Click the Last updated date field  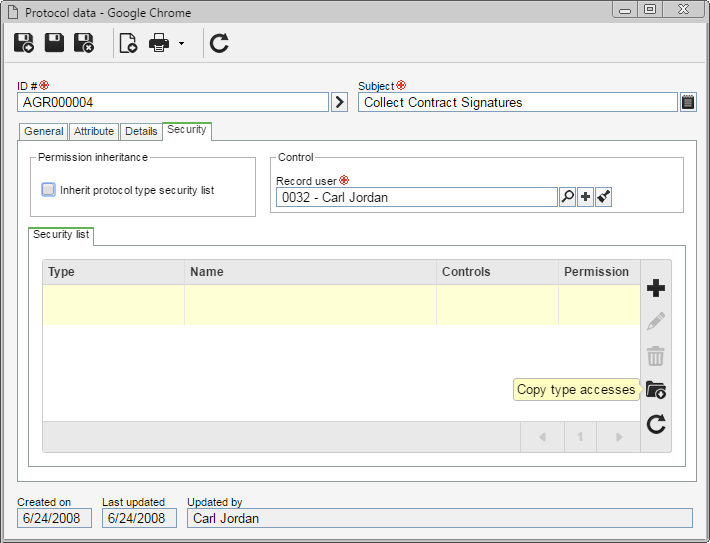[139, 518]
